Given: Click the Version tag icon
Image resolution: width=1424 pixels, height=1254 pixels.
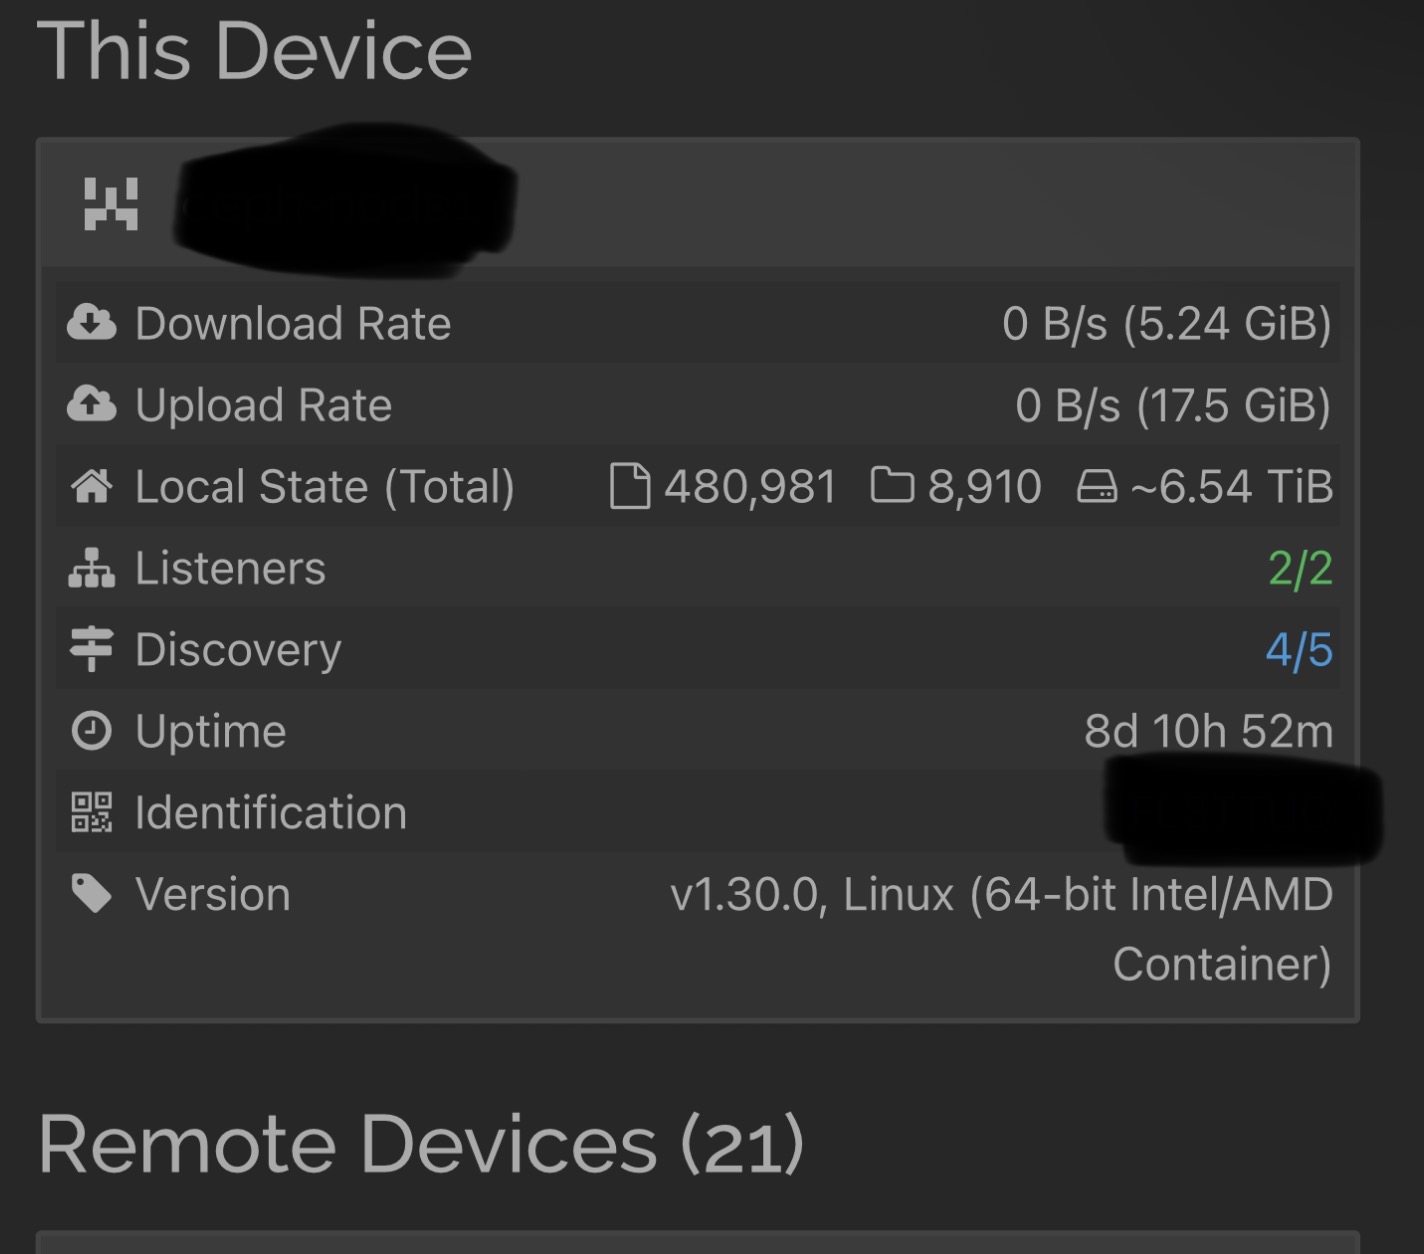Looking at the screenshot, I should (92, 894).
